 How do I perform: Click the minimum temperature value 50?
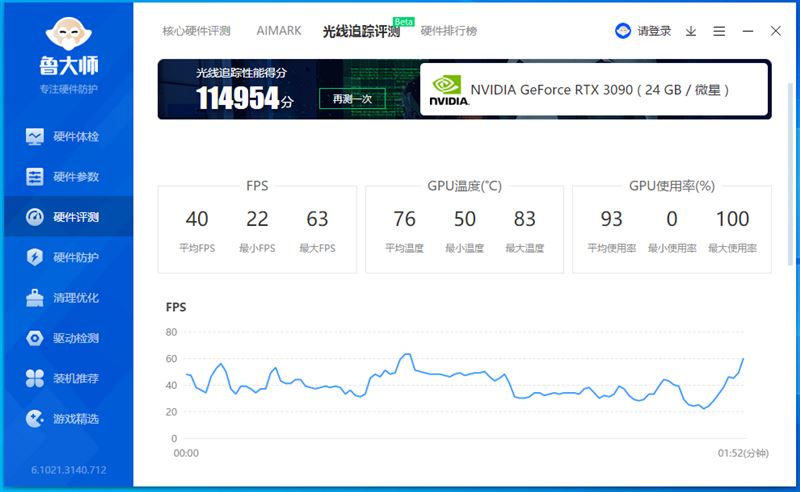tap(465, 219)
